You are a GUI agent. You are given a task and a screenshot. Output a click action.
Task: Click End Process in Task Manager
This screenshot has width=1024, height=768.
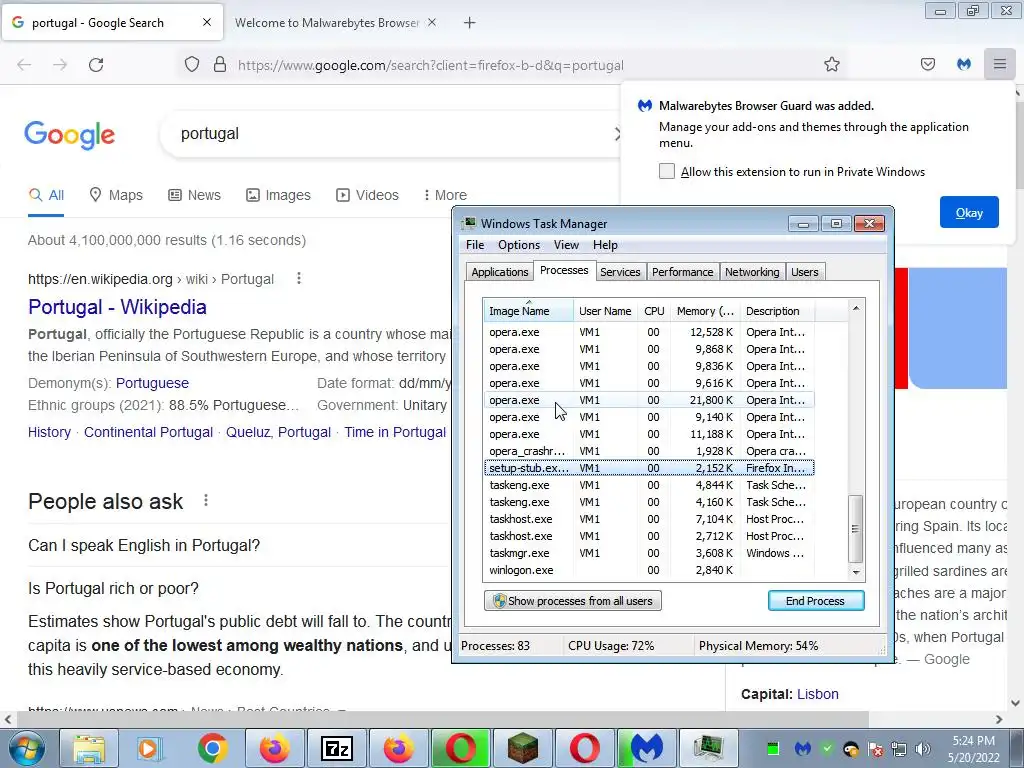point(816,601)
